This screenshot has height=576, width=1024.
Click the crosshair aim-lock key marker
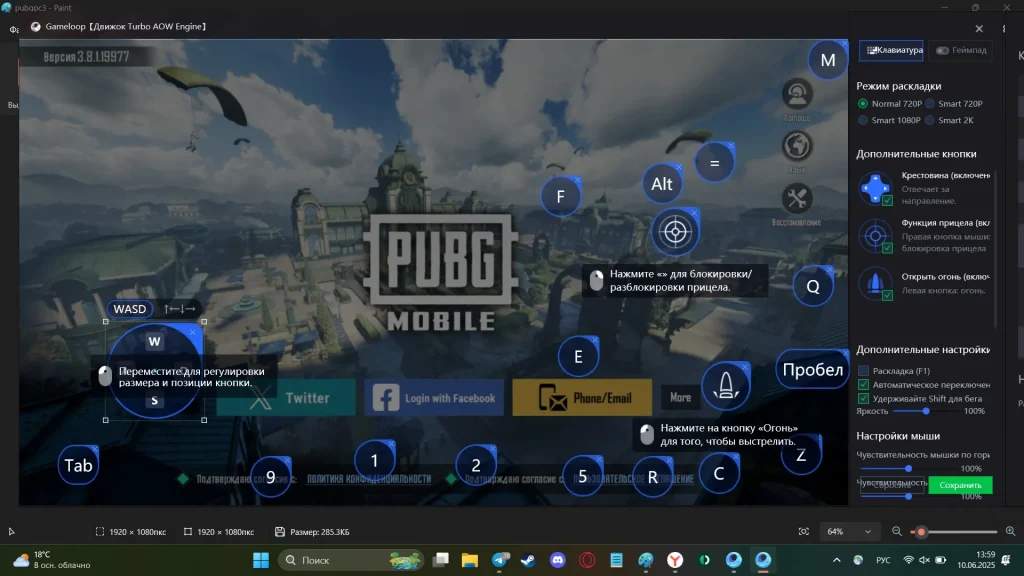675,232
